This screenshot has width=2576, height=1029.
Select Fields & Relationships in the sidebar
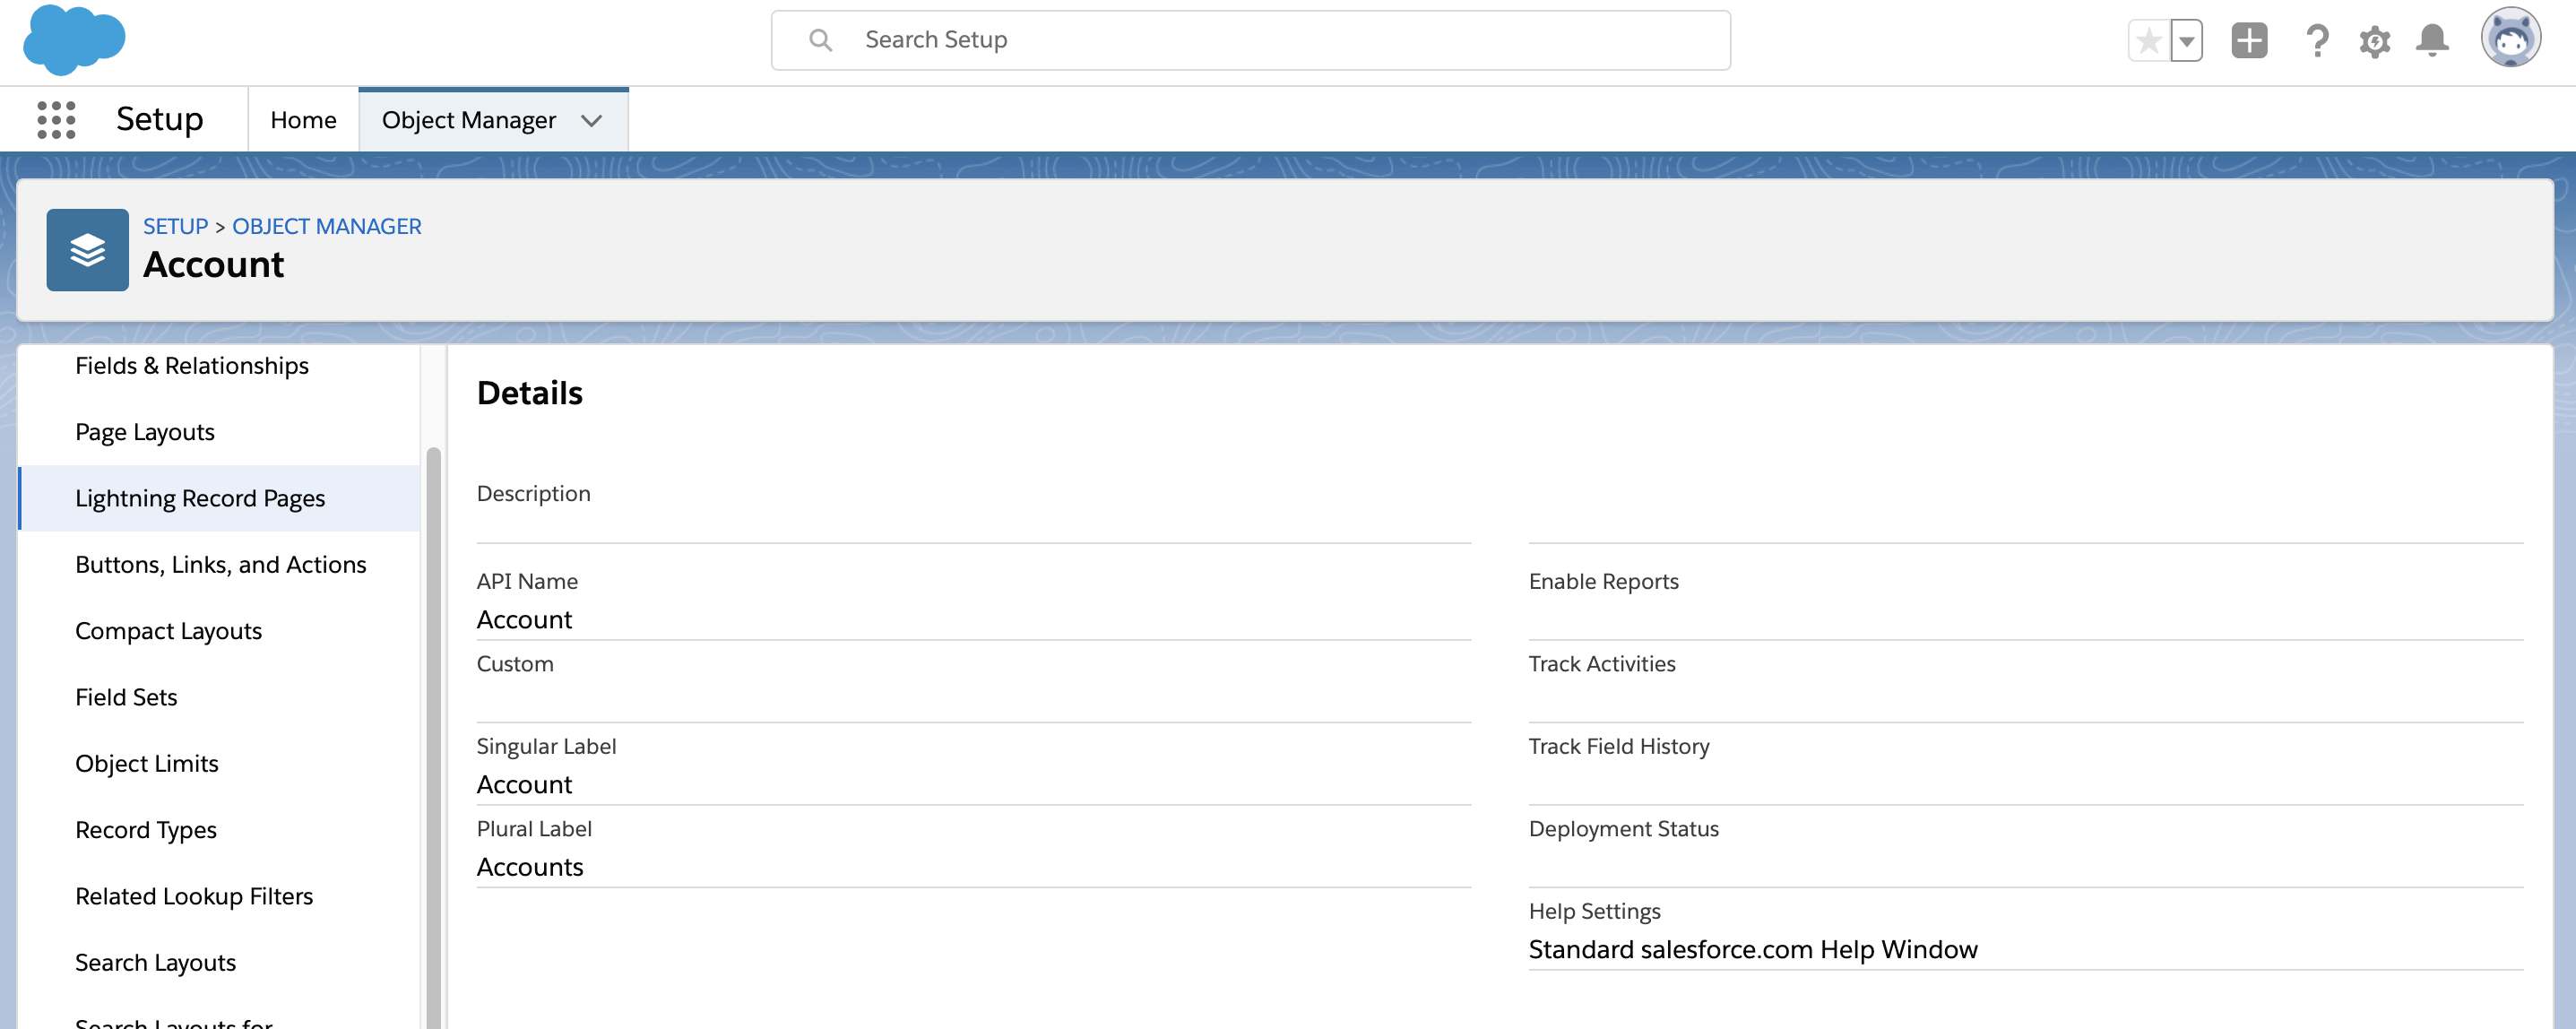191,365
